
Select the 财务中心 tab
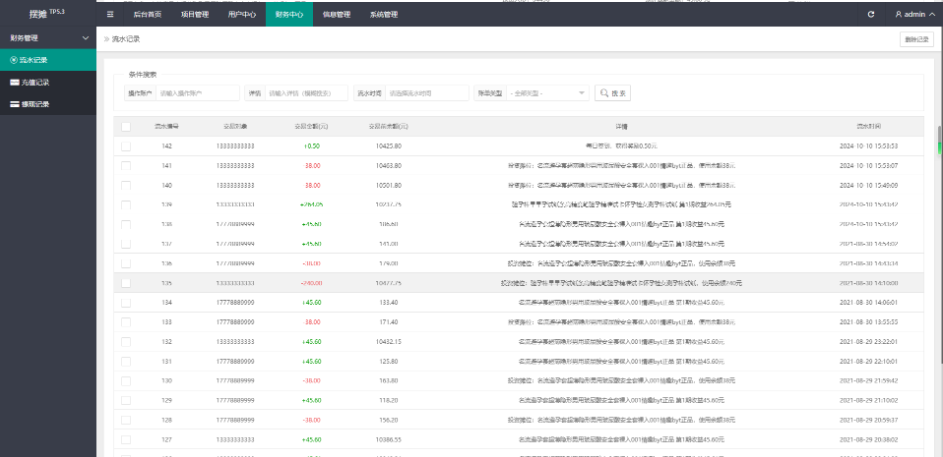pos(289,14)
